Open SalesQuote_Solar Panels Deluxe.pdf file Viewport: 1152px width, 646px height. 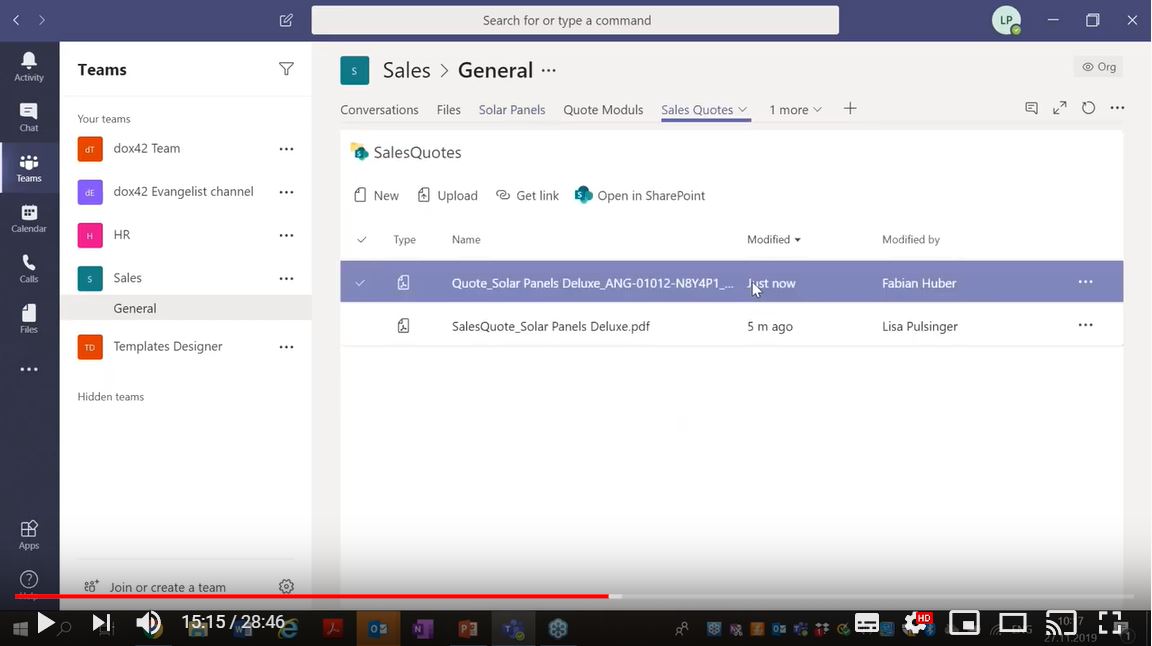coord(550,326)
